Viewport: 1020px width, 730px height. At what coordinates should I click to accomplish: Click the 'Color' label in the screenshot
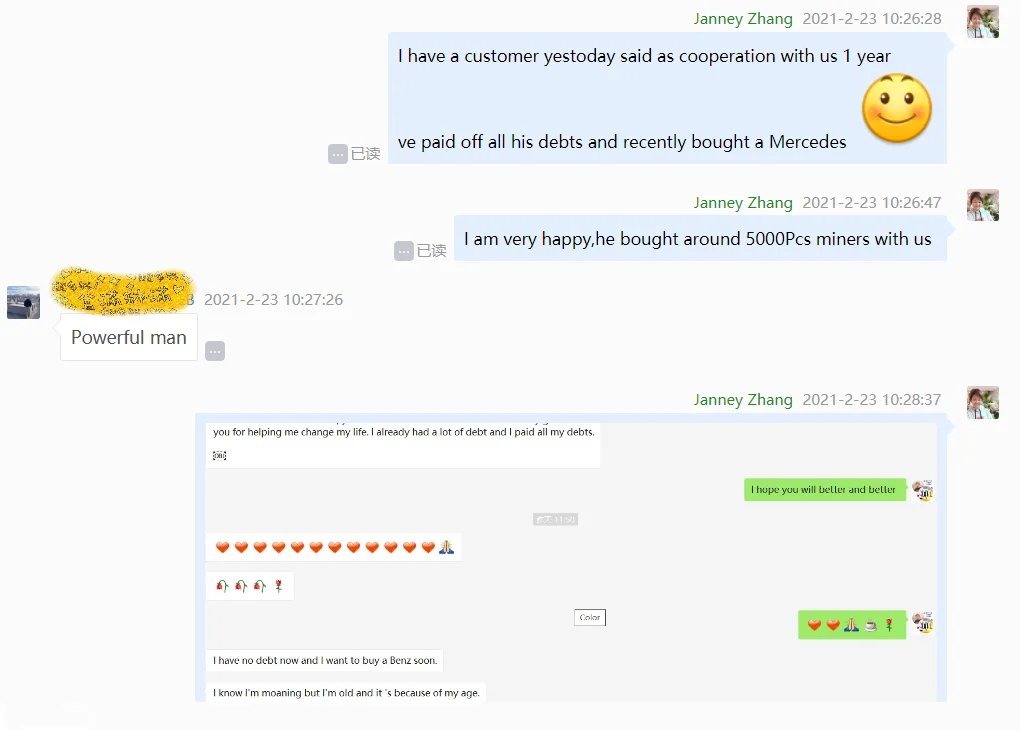pyautogui.click(x=590, y=617)
